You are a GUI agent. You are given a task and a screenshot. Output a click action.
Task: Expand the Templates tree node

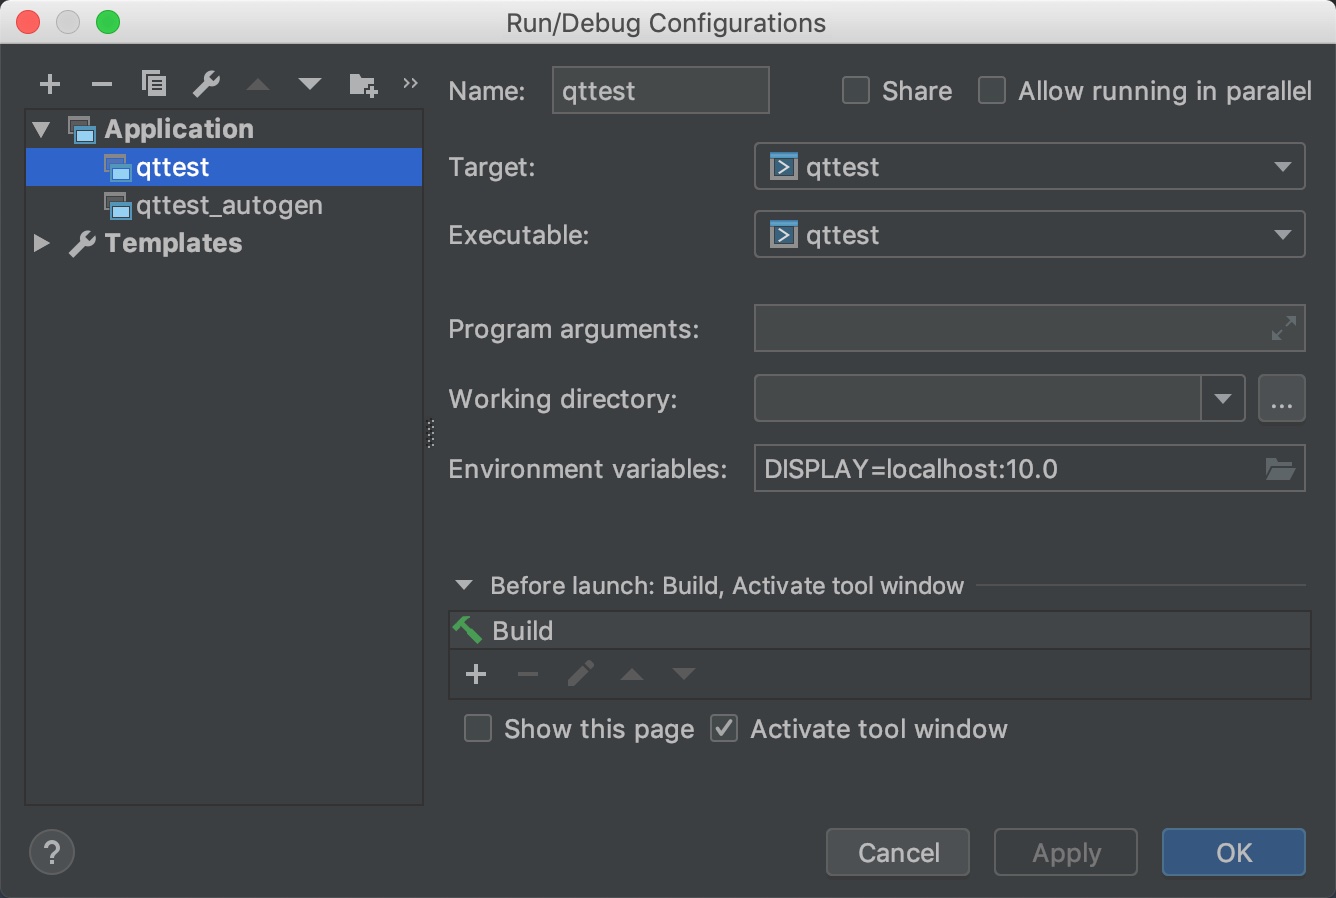pyautogui.click(x=42, y=243)
